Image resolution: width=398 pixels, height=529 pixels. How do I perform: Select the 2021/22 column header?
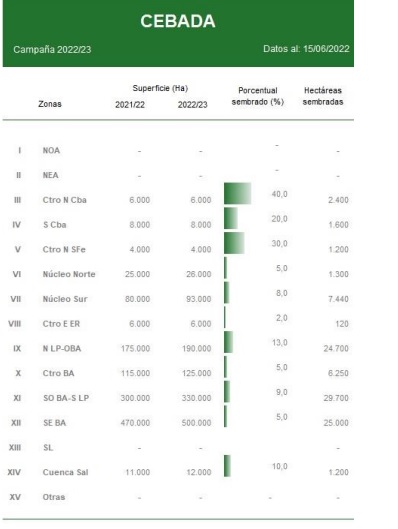click(x=130, y=105)
